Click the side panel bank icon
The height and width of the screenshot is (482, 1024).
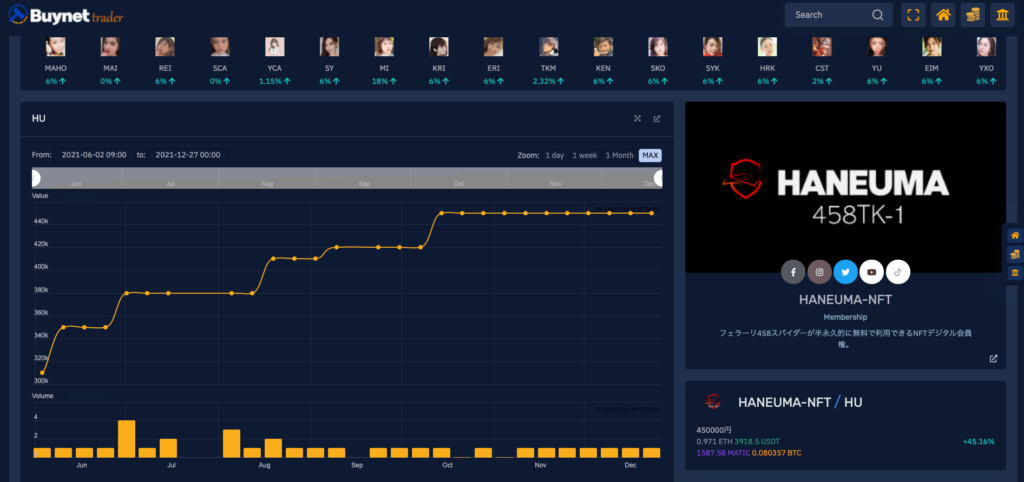1015,272
